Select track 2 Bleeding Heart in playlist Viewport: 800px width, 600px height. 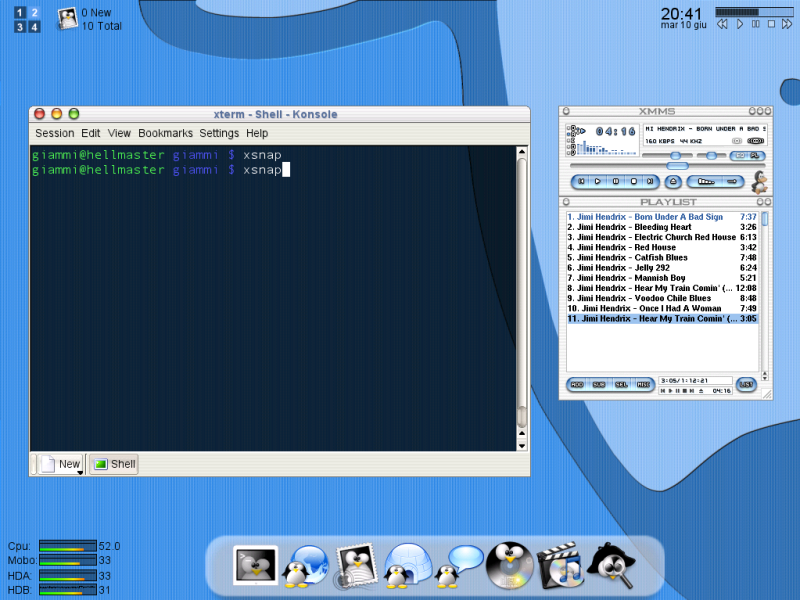click(662, 227)
